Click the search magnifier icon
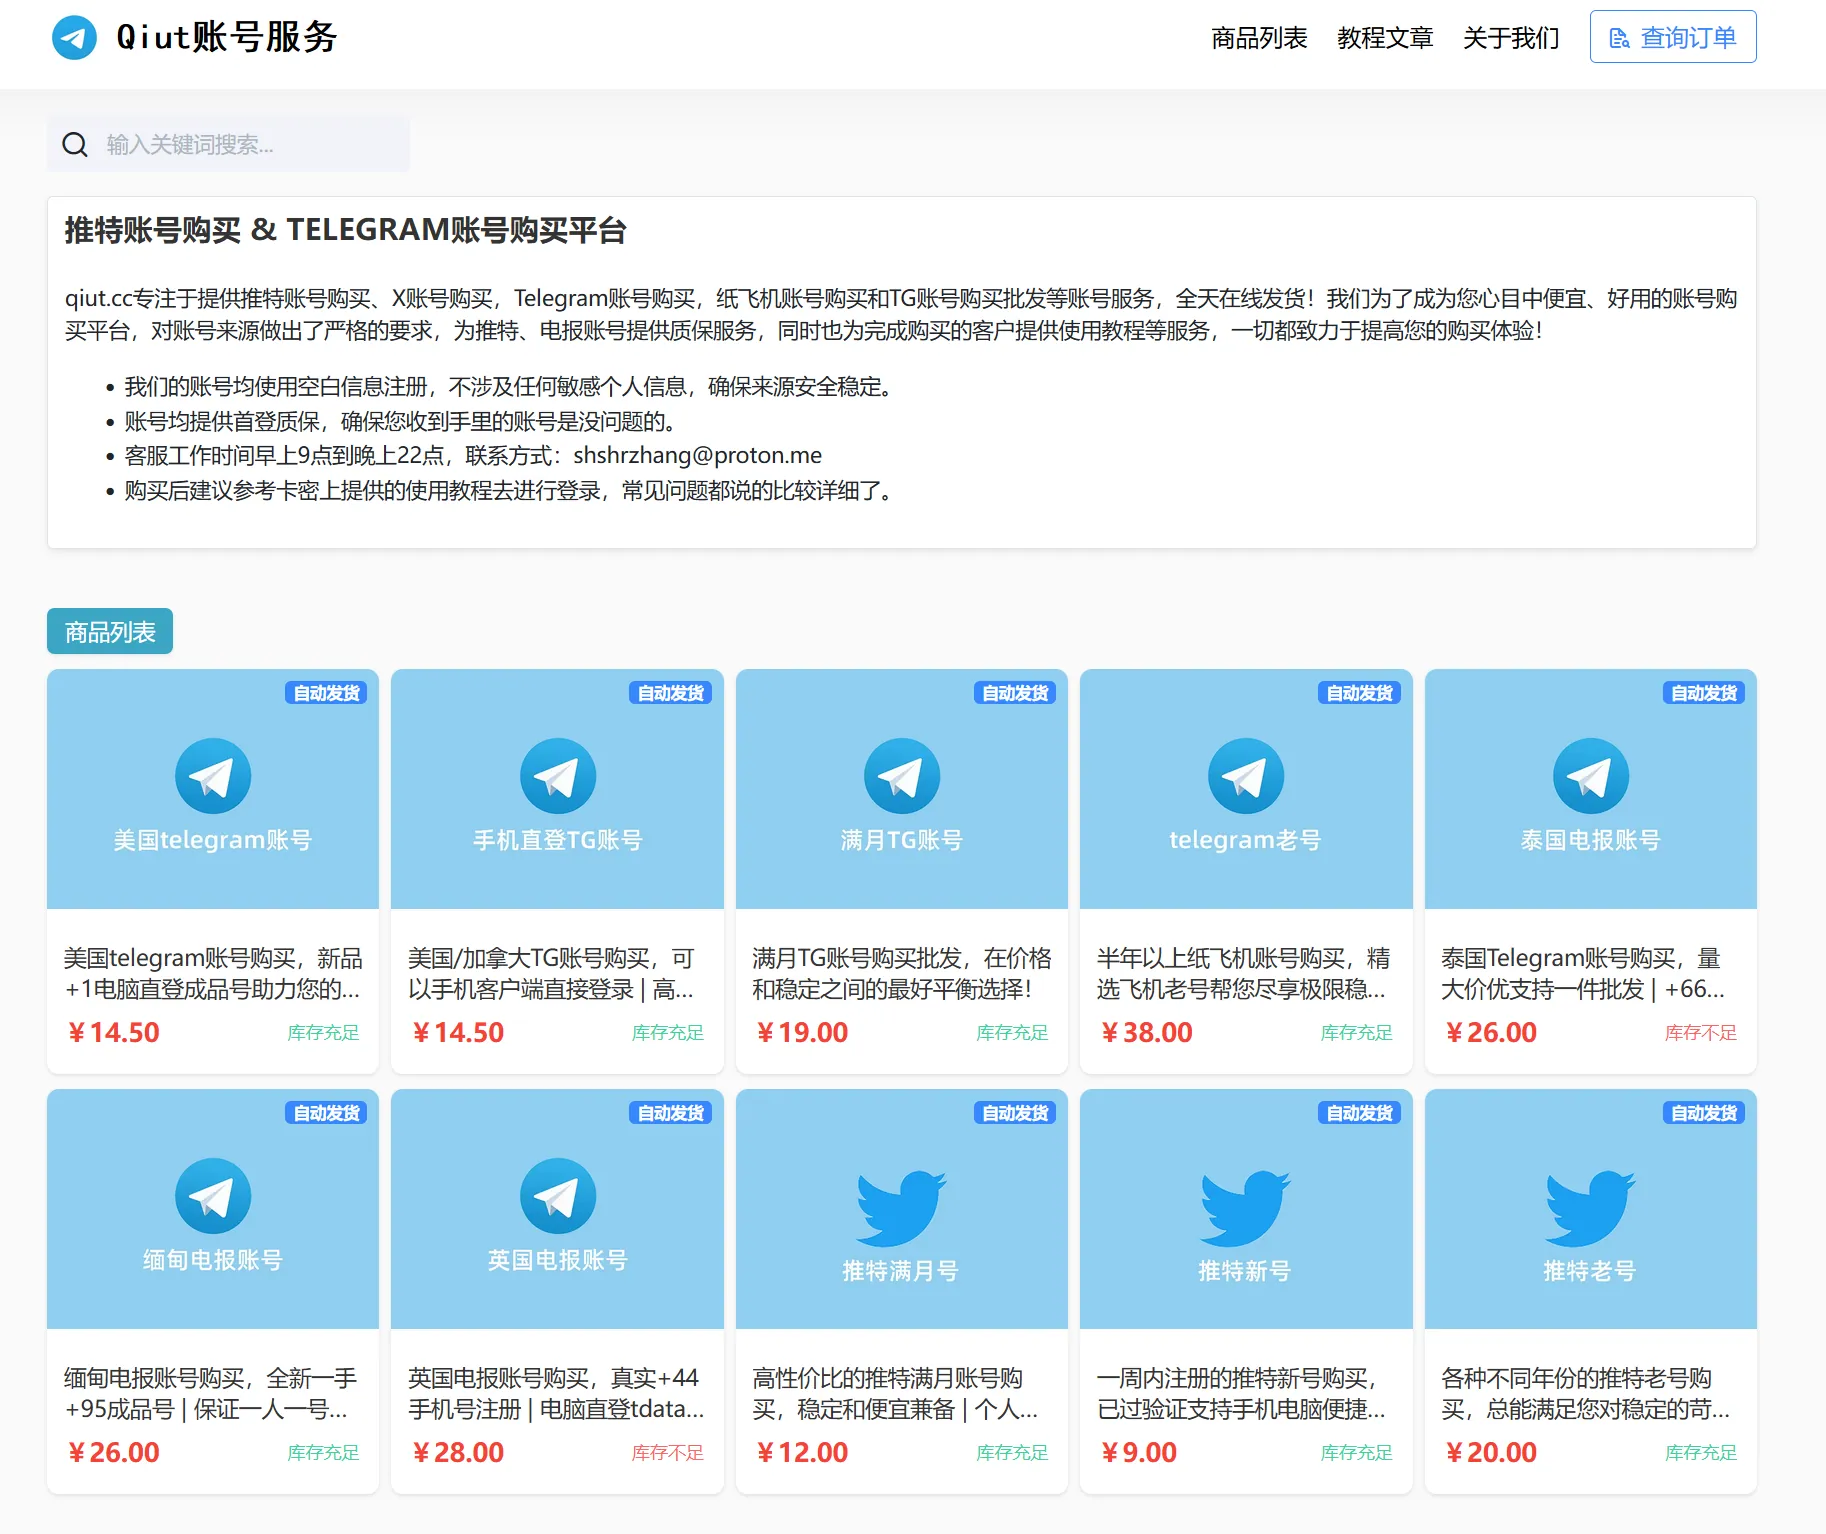This screenshot has width=1826, height=1534. (x=75, y=144)
